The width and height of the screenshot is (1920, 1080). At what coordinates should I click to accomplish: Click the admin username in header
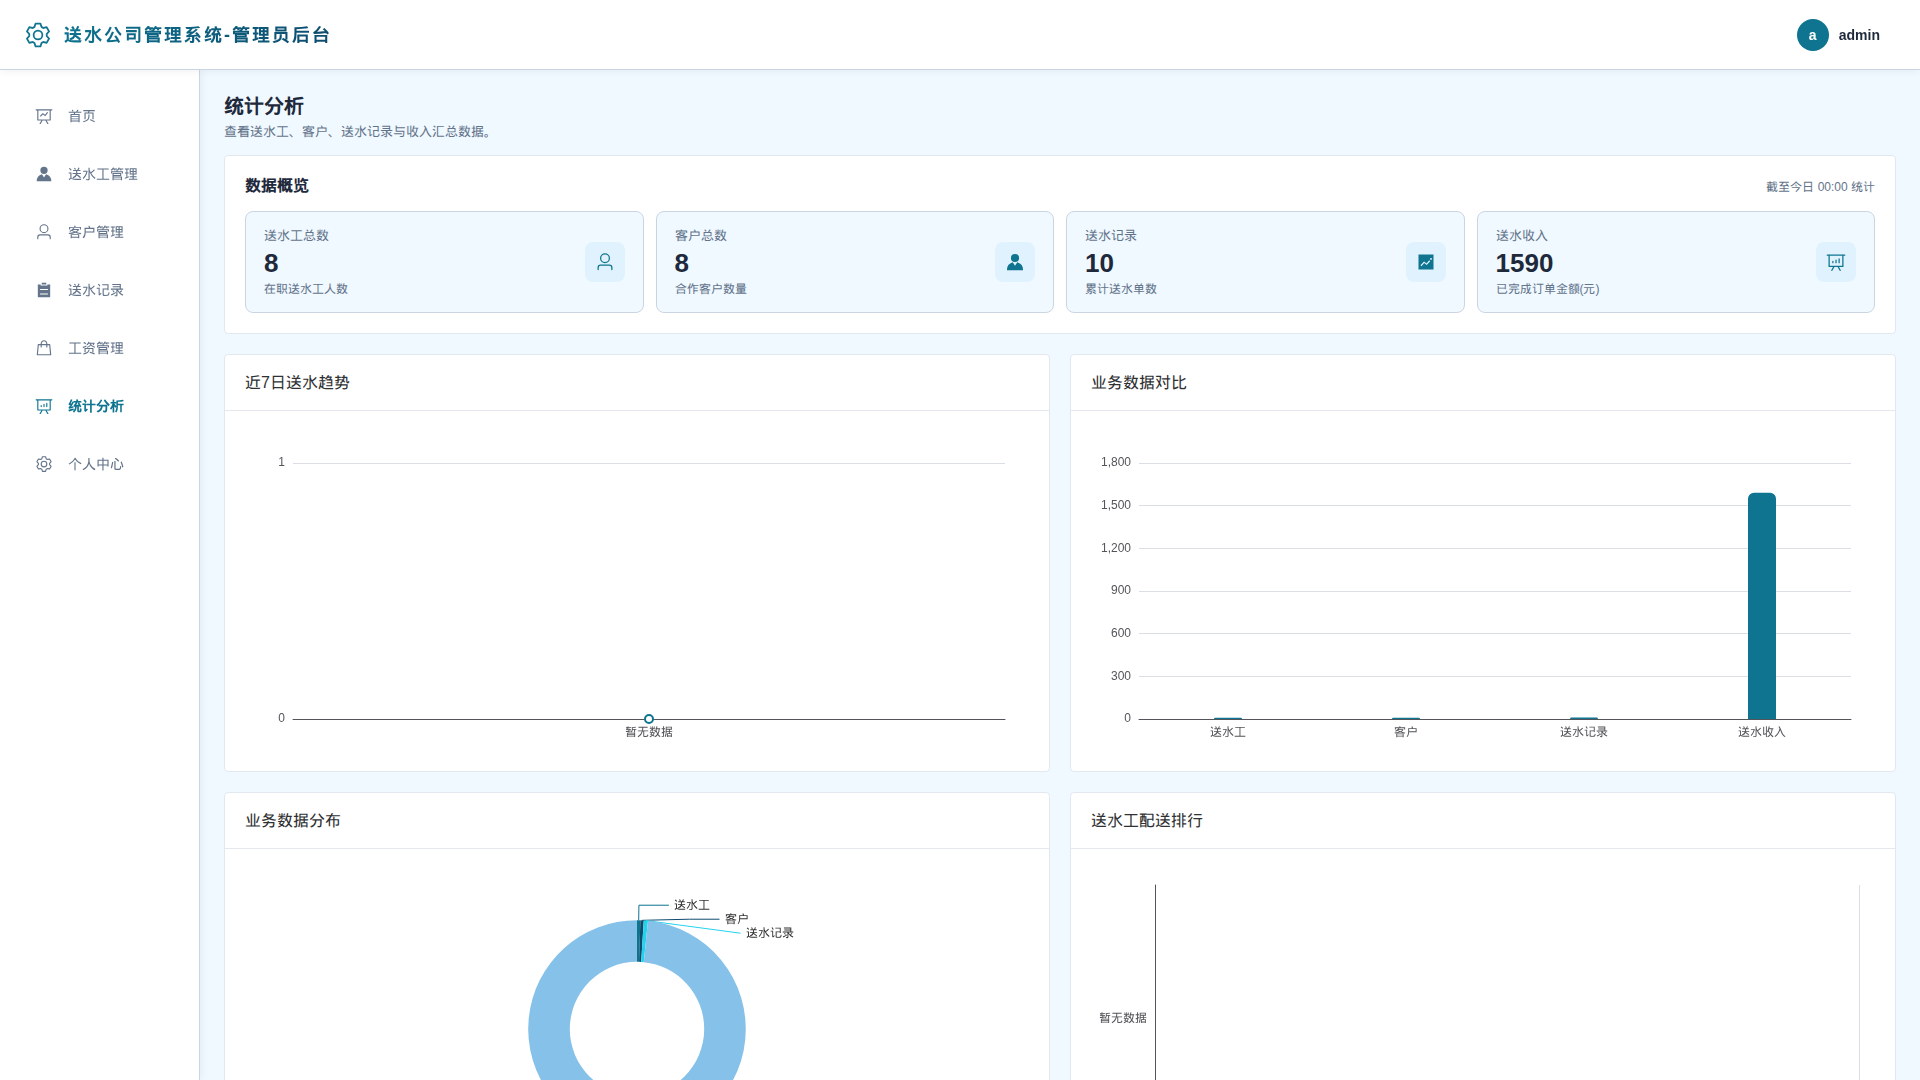point(1859,35)
